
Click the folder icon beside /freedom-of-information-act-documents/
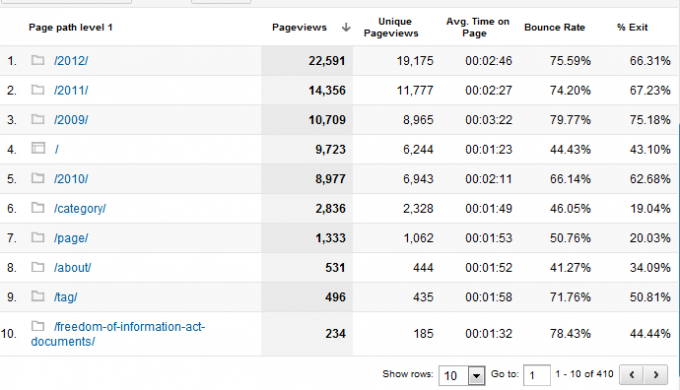click(38, 325)
